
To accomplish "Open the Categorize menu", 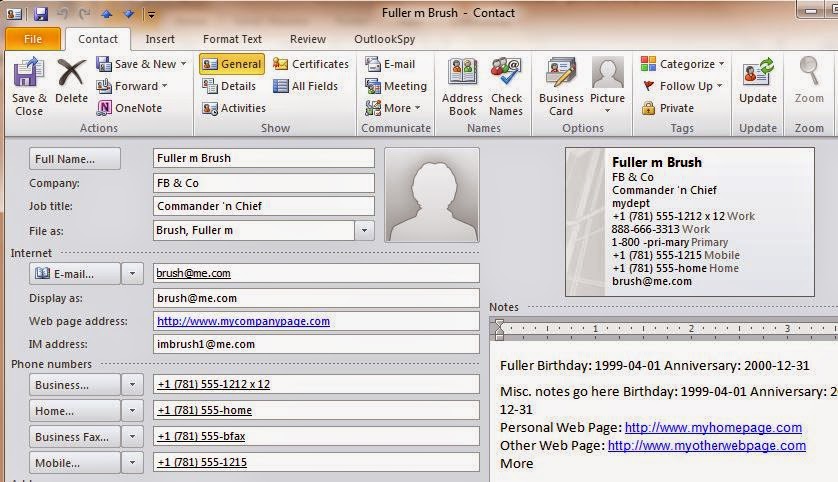I will pos(682,64).
